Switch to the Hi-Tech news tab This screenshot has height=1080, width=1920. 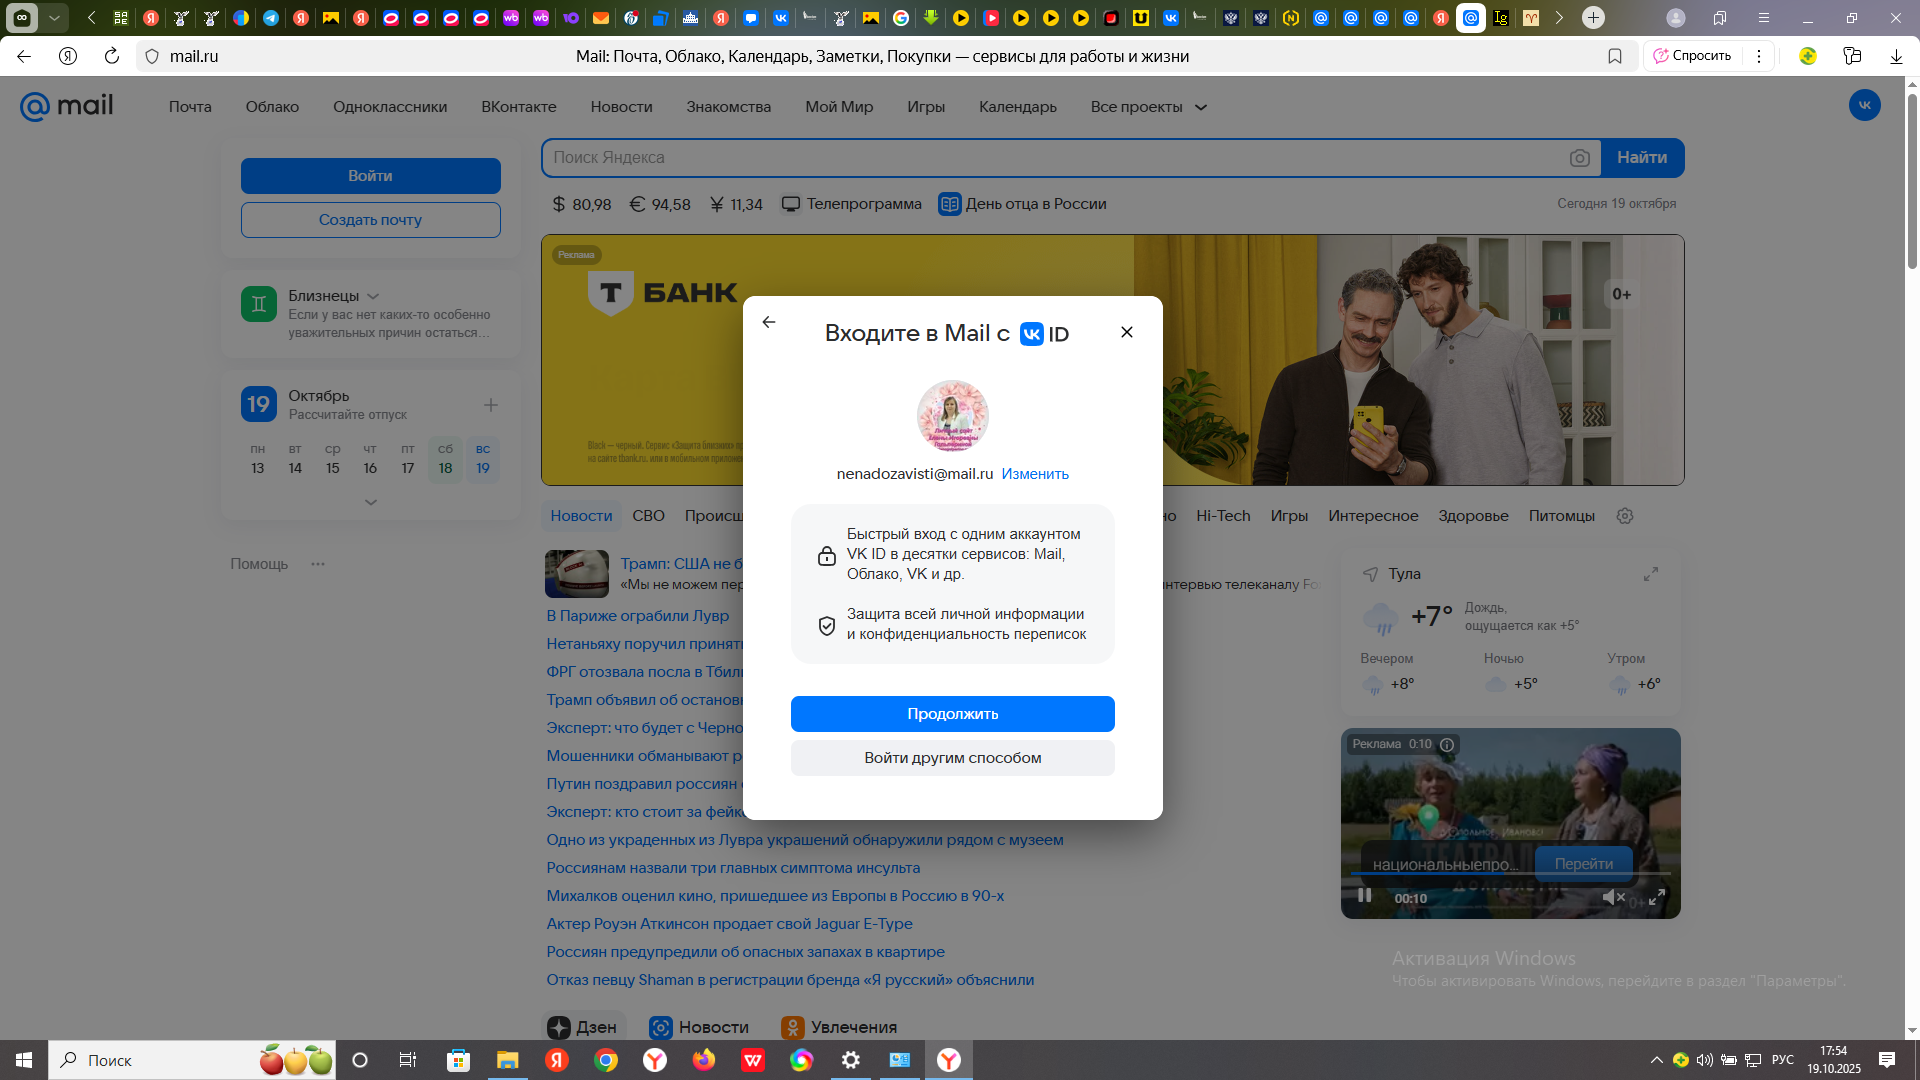click(1223, 516)
